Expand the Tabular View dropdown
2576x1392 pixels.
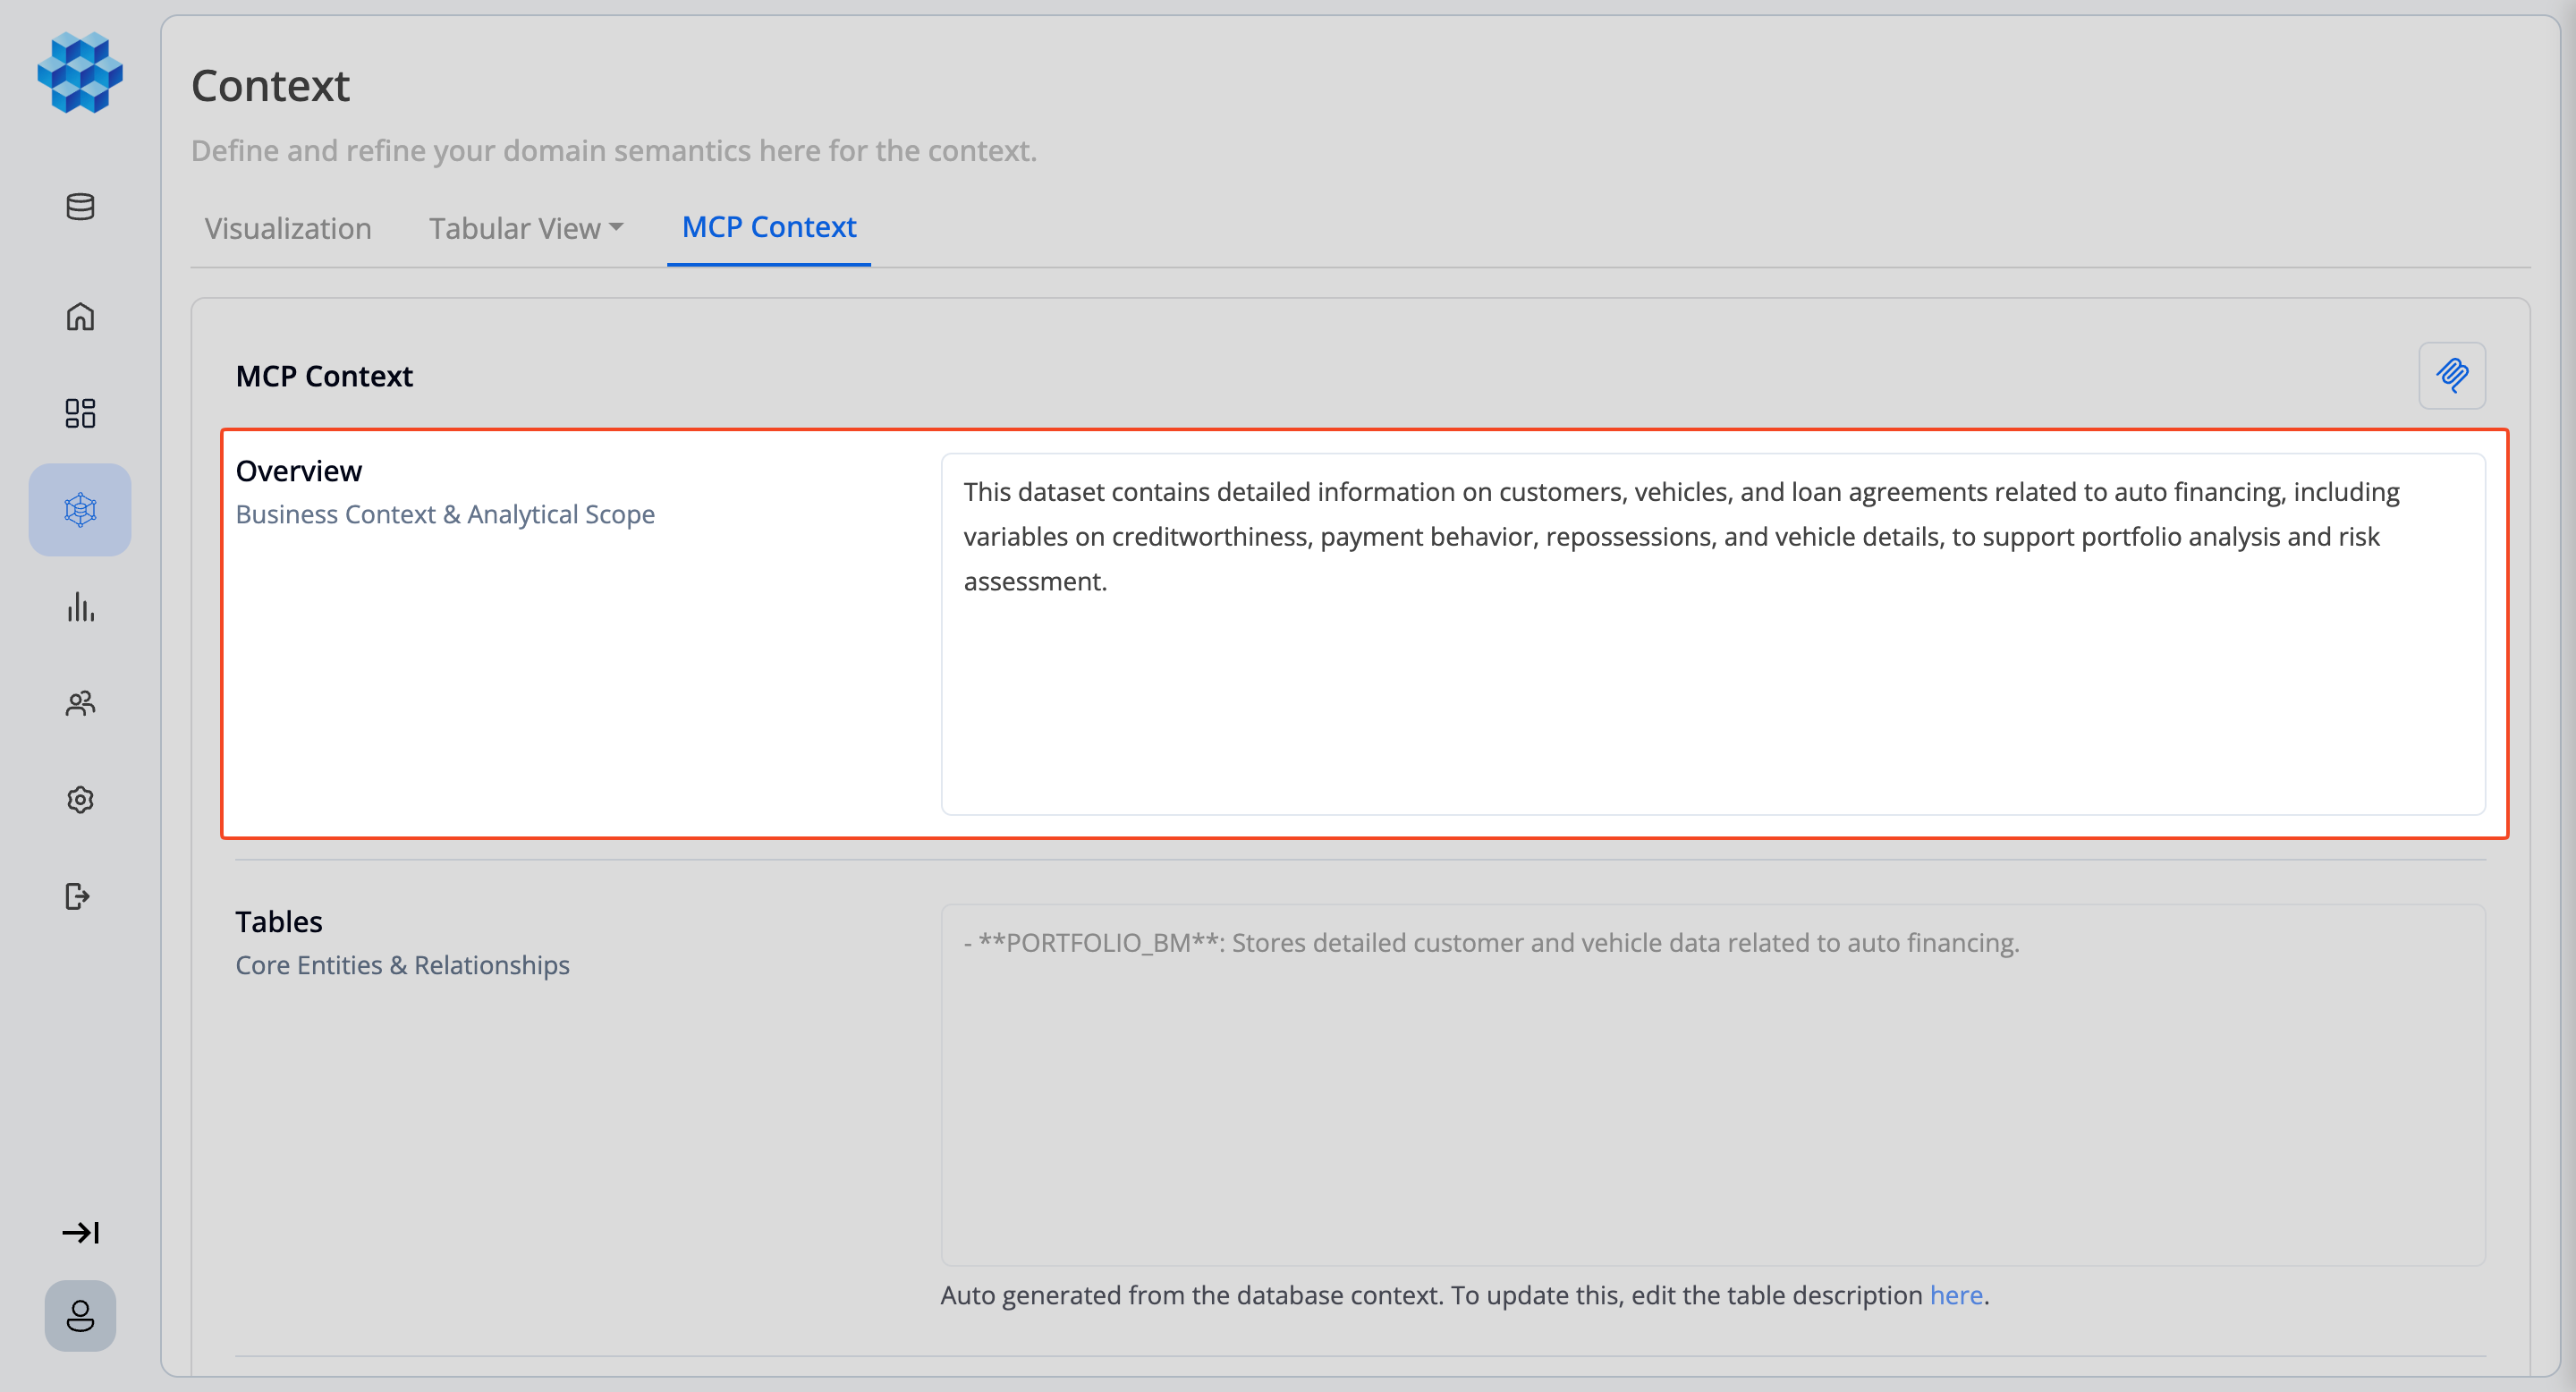click(526, 228)
